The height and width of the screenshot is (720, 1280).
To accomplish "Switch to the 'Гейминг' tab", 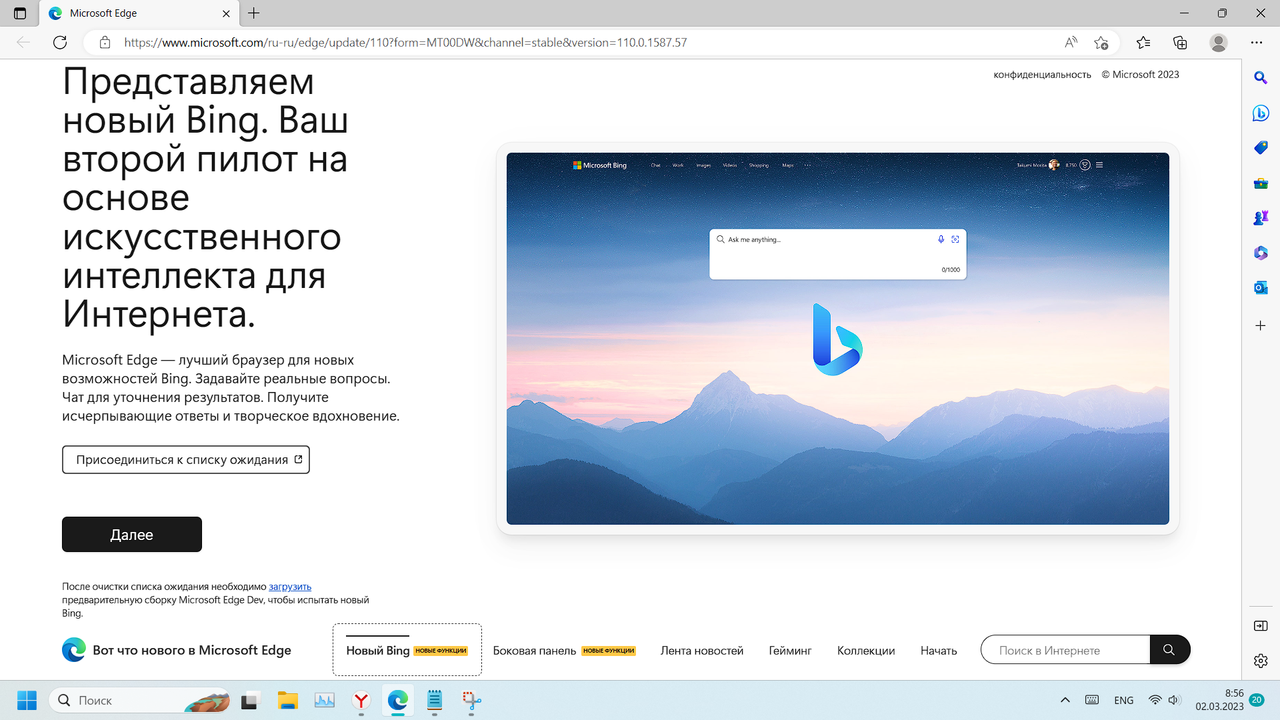I will (790, 650).
